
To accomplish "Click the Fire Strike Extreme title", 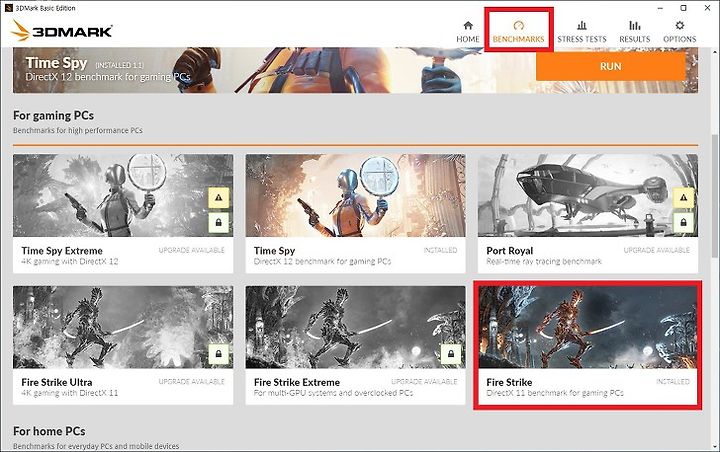I will [x=297, y=382].
